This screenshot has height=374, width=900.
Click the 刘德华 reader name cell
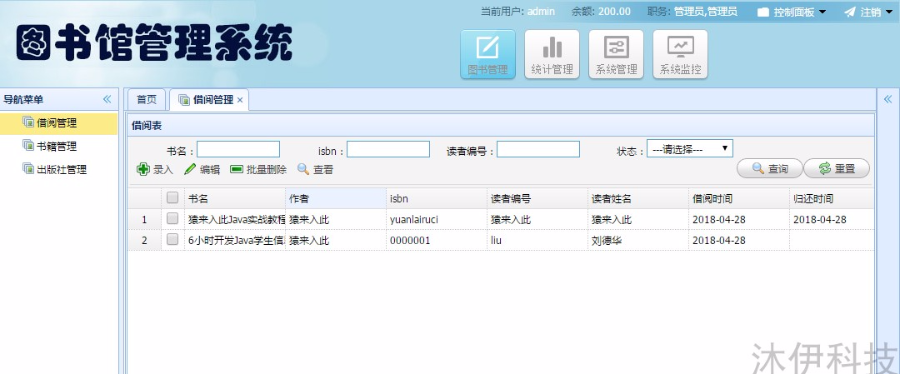point(639,240)
